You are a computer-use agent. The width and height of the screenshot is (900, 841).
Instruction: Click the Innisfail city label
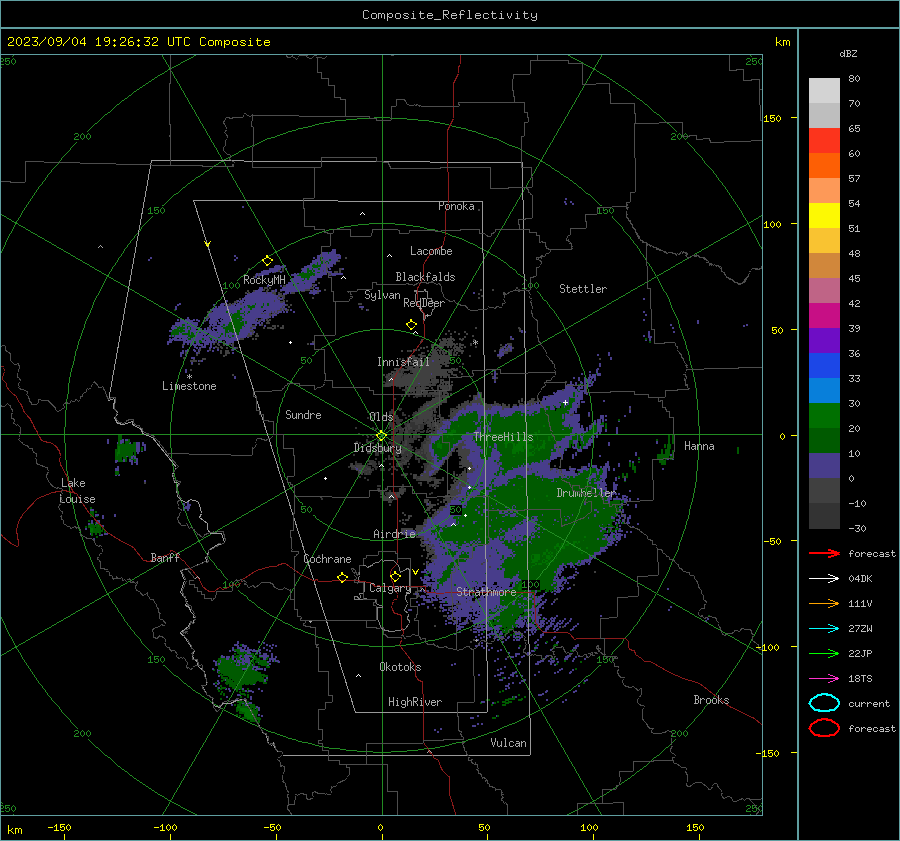404,362
